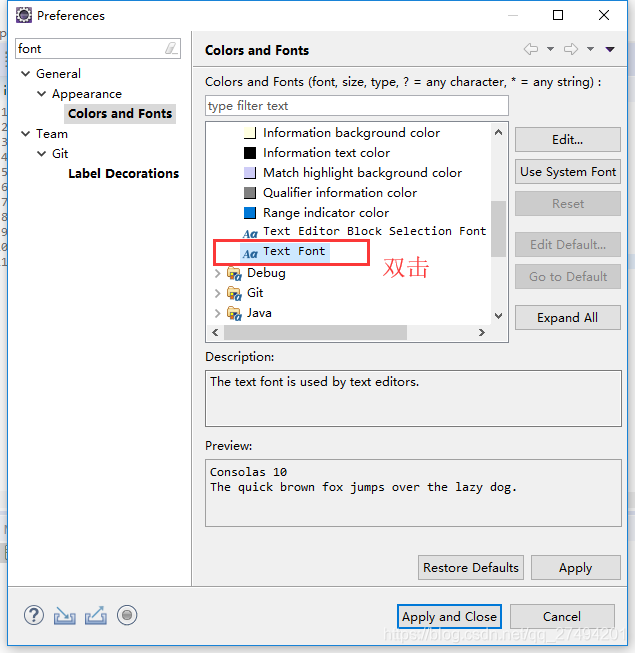Select the Team tree item

(52, 134)
